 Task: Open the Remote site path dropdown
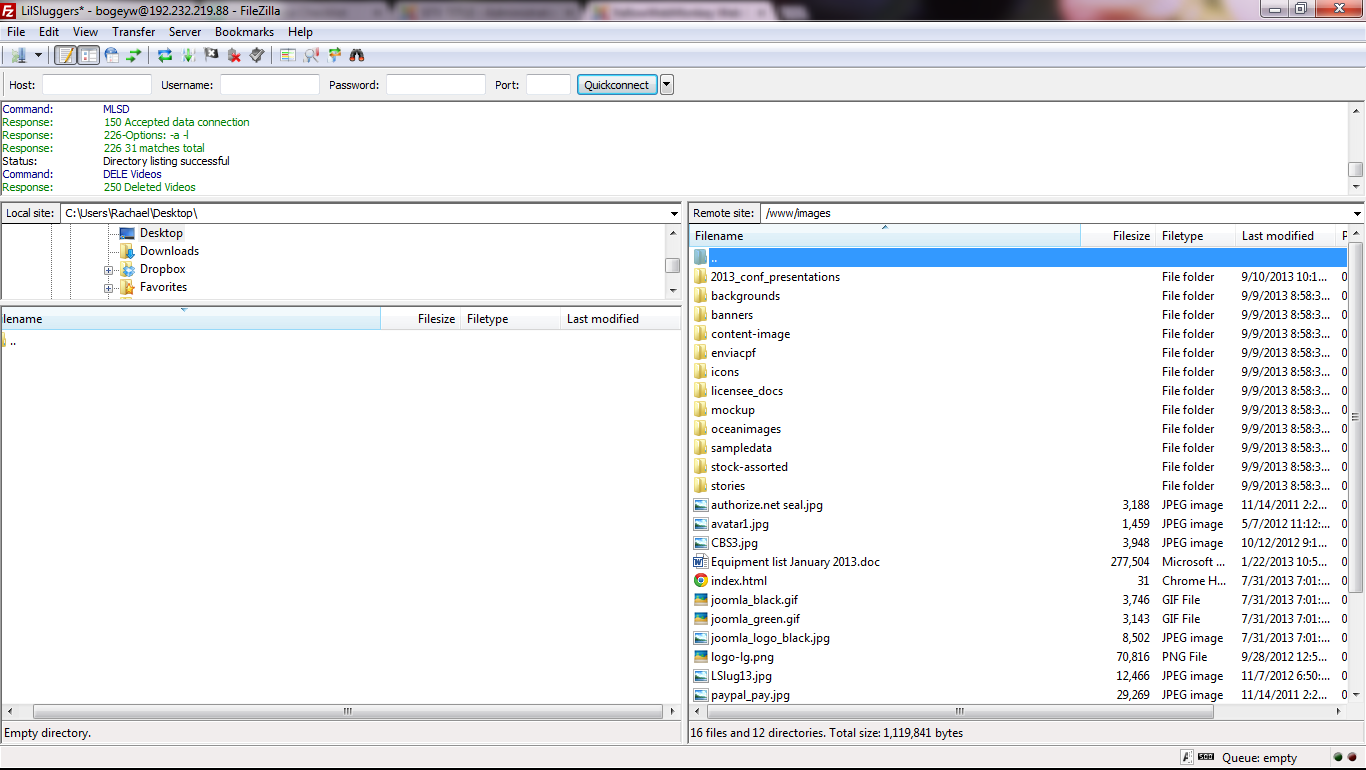[x=1357, y=214]
